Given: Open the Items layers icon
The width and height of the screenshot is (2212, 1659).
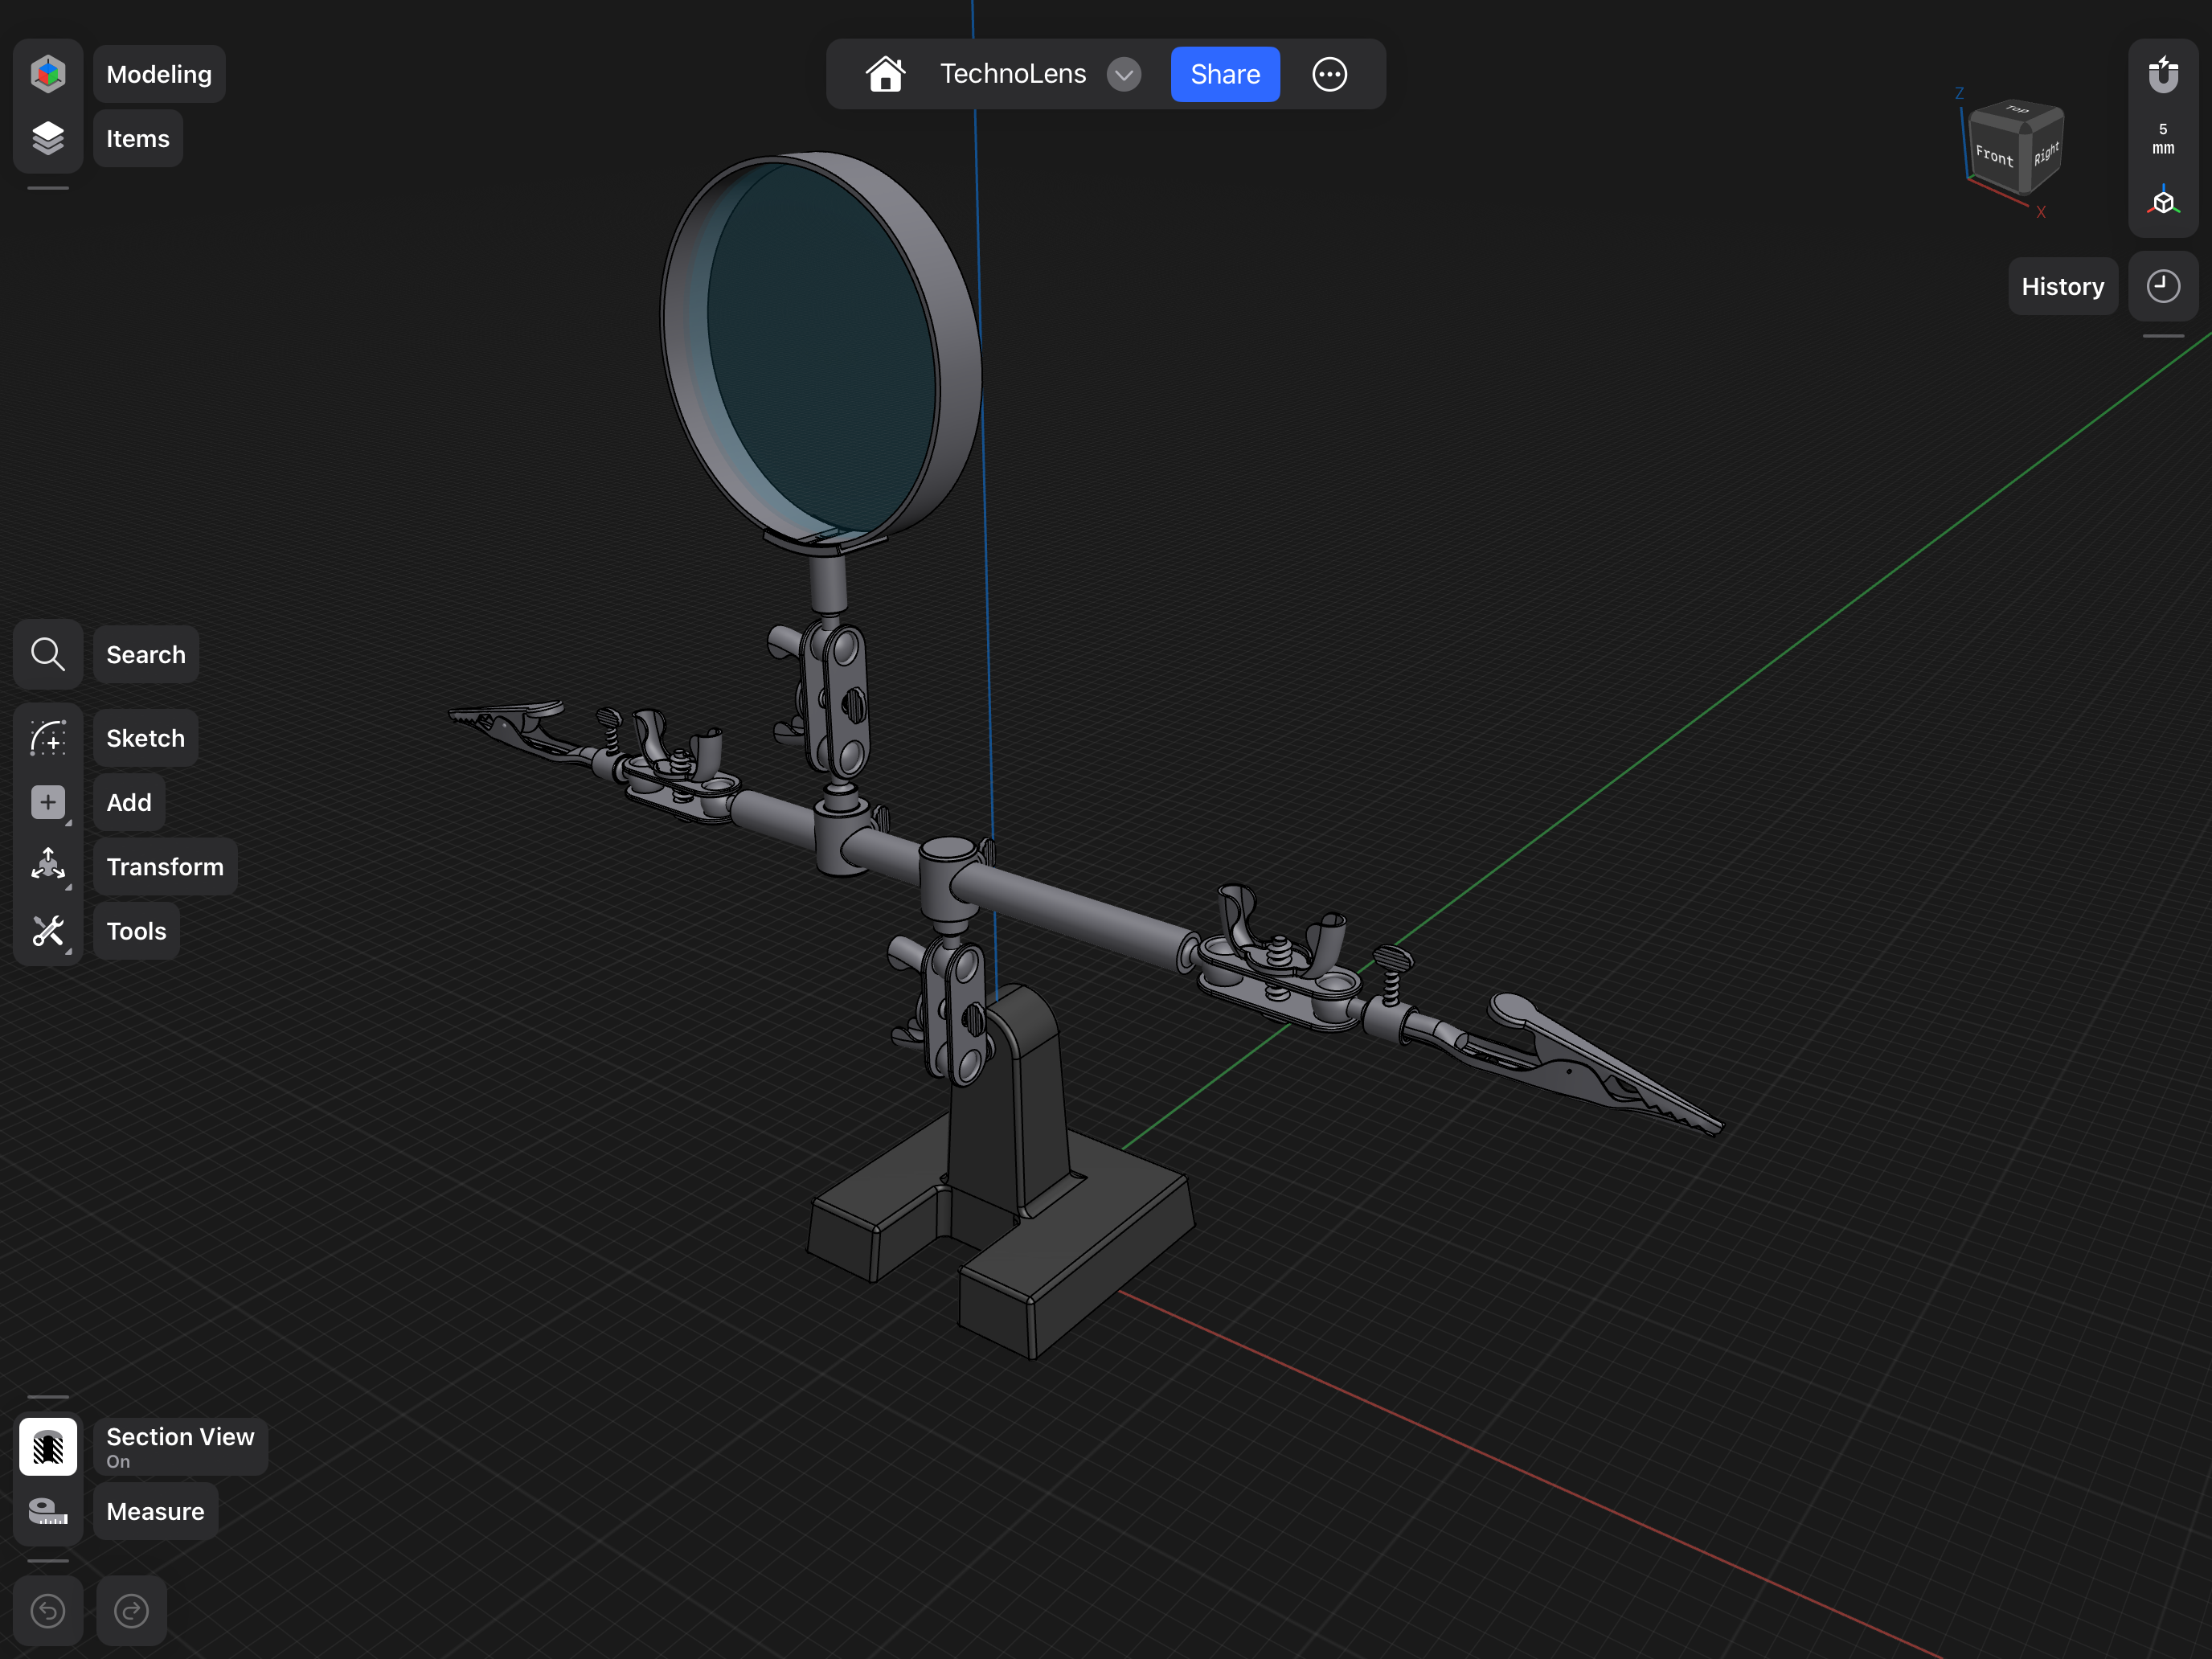Looking at the screenshot, I should tap(48, 138).
